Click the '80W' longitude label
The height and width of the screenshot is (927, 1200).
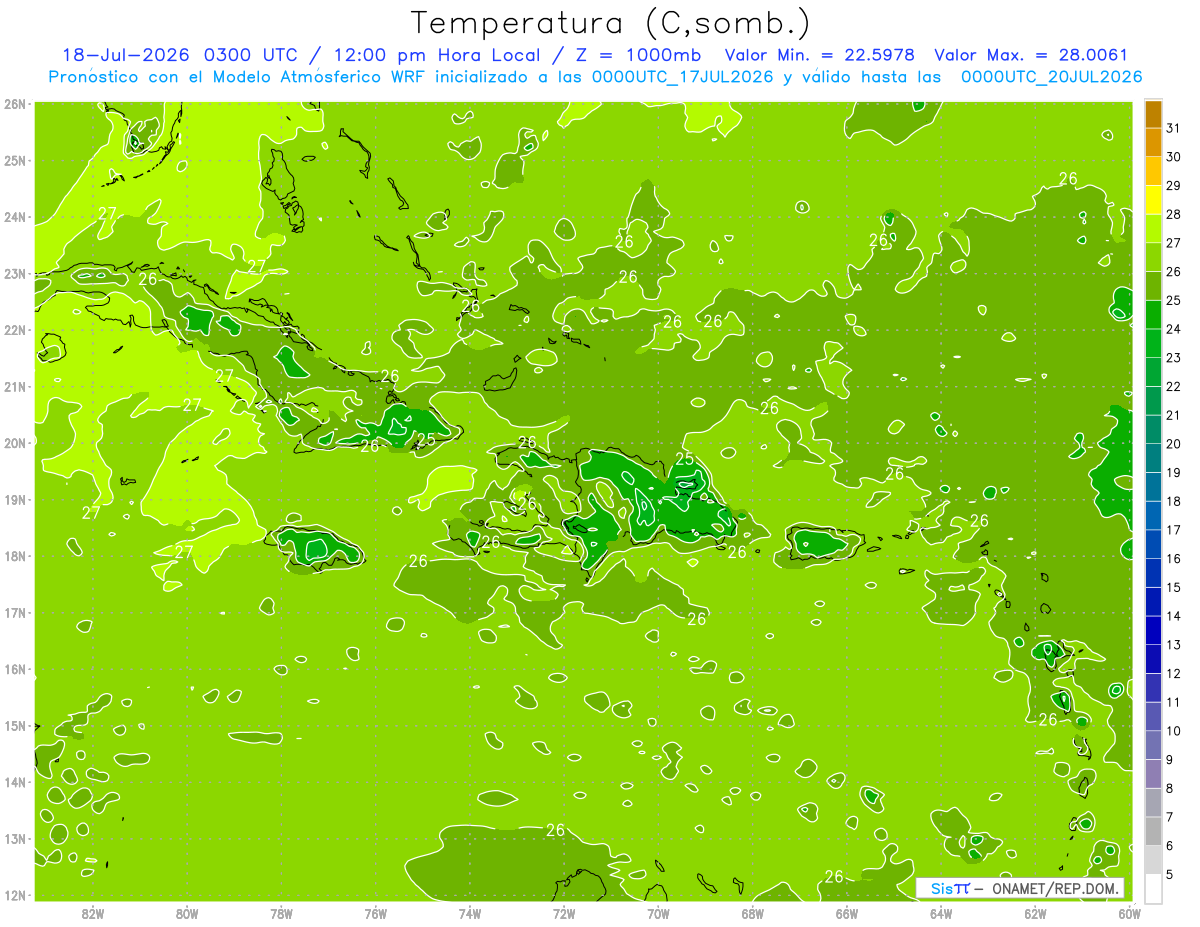[x=187, y=913]
